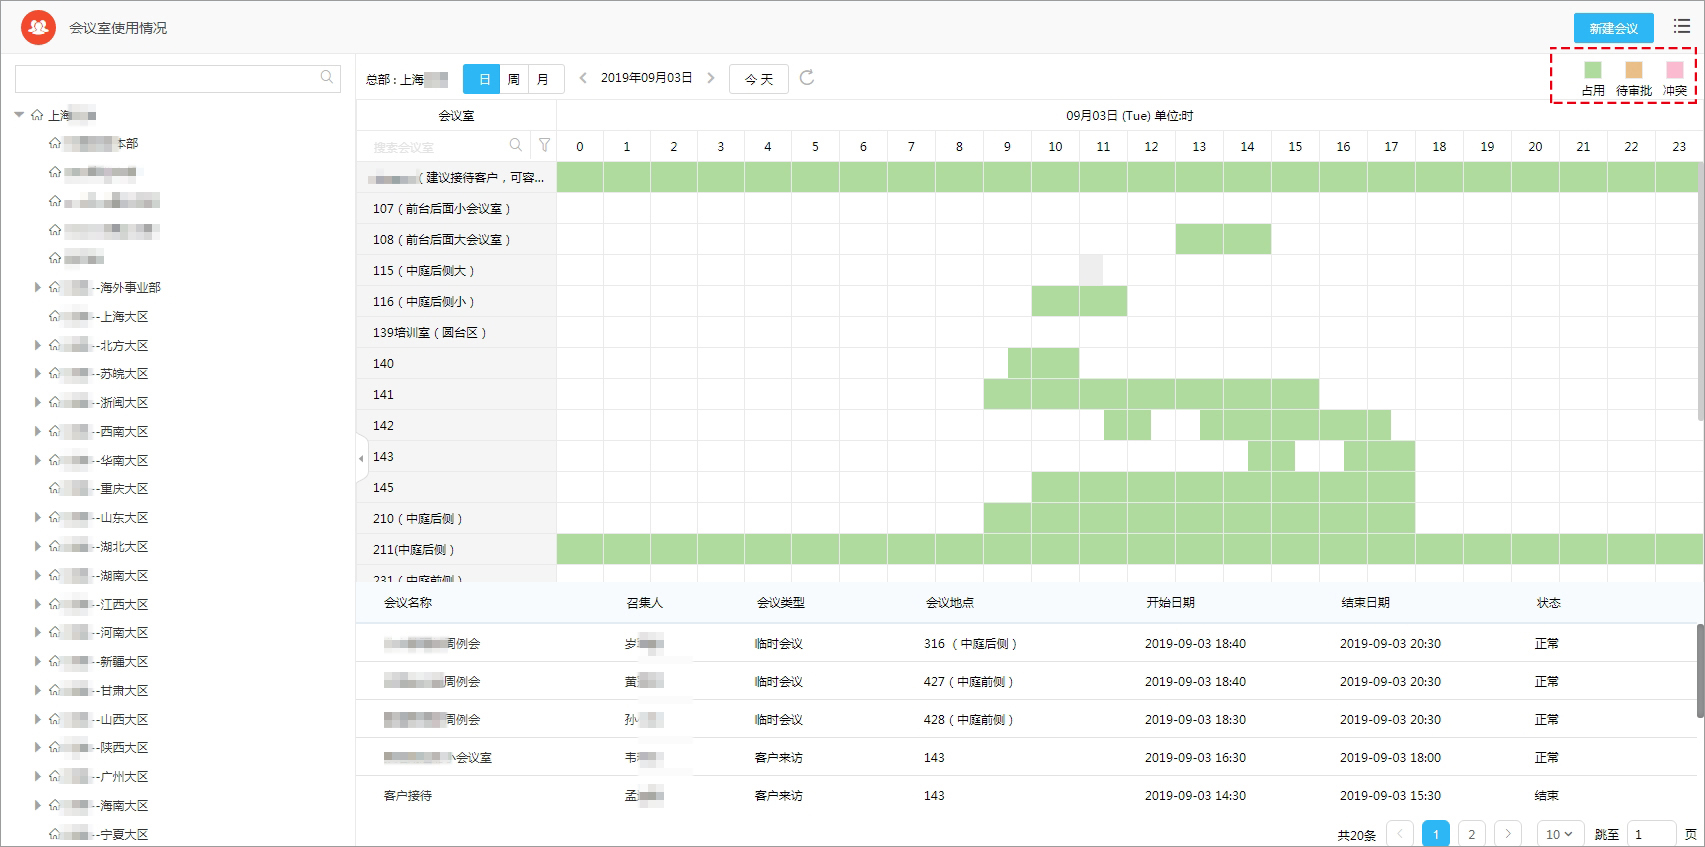Click the occupied block in room 116 row
Viewport: 1705px width, 847px height.
coord(1080,301)
